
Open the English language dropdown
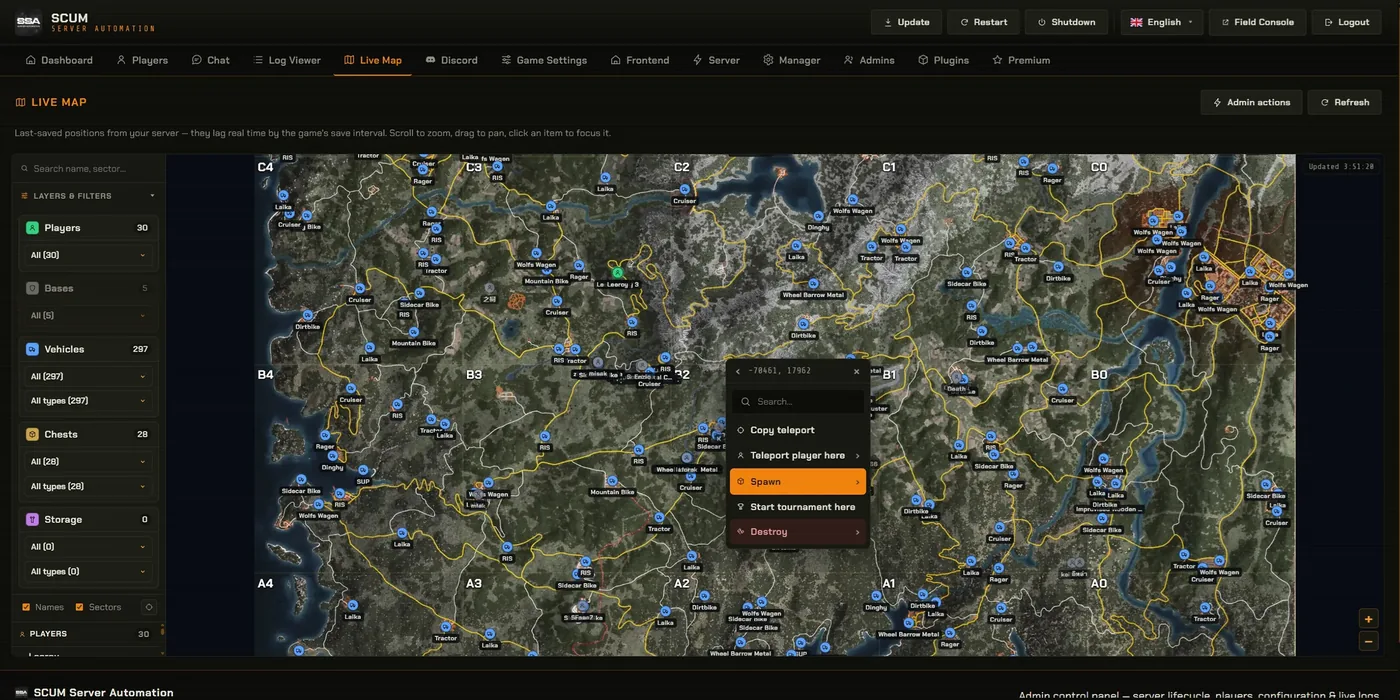coord(1163,22)
